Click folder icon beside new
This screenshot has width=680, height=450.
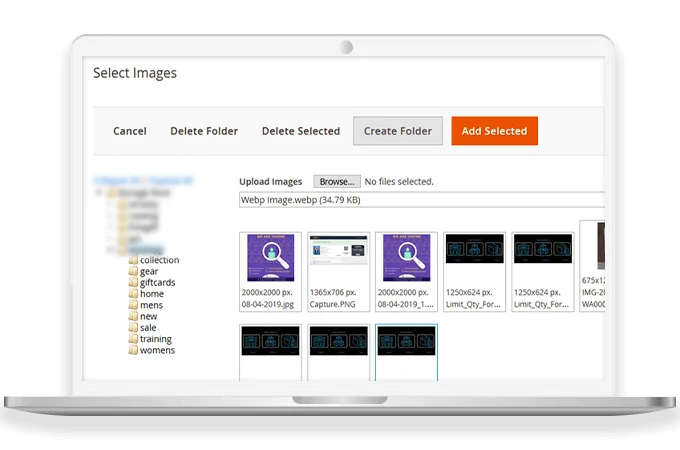click(x=133, y=316)
